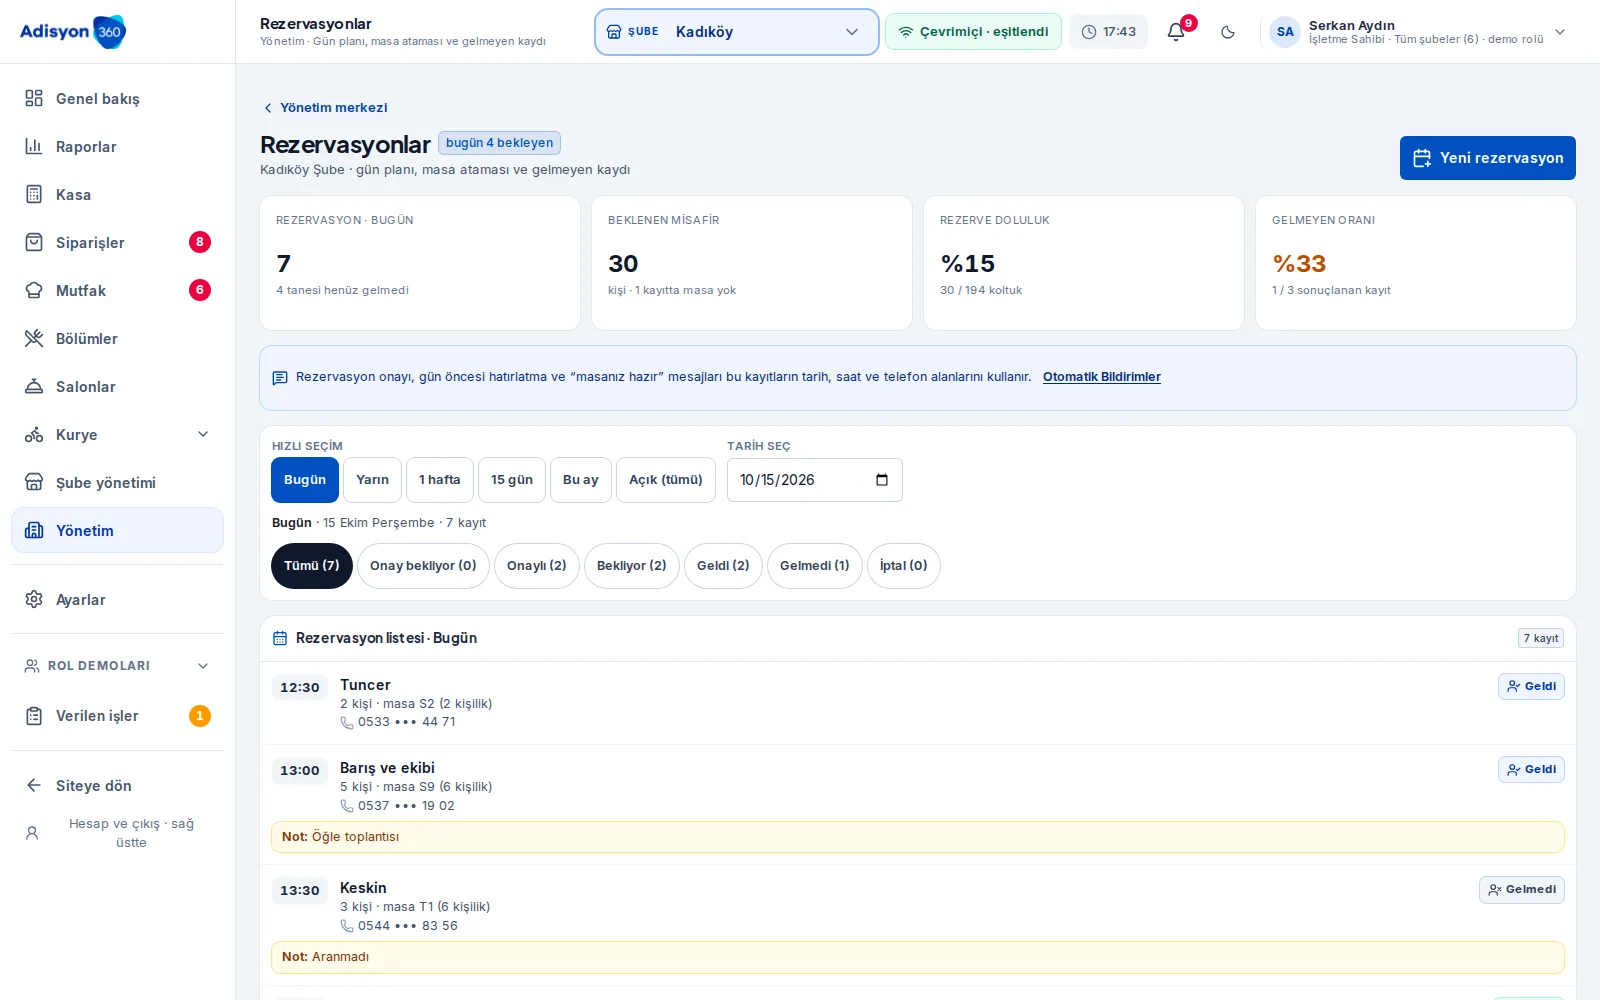Open the Şube yönetimi store icon

[x=34, y=482]
